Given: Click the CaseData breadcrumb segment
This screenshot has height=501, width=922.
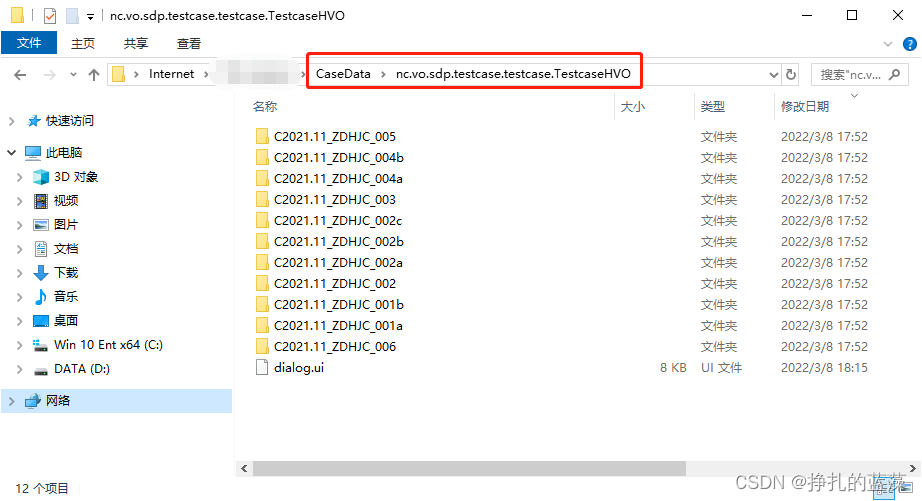Looking at the screenshot, I should [x=343, y=74].
